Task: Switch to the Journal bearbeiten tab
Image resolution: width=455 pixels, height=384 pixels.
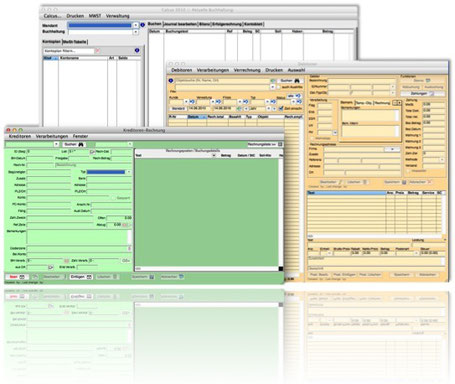Action: [180, 24]
